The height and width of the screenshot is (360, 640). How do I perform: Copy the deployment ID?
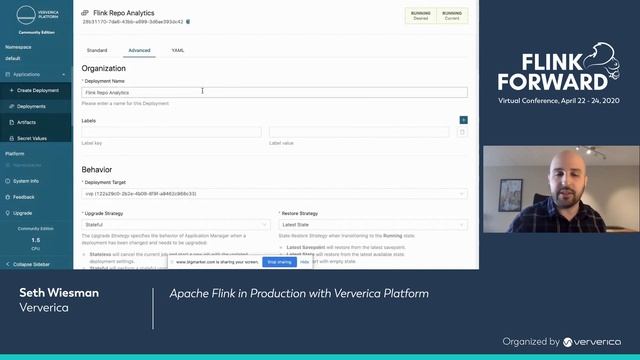pos(188,22)
